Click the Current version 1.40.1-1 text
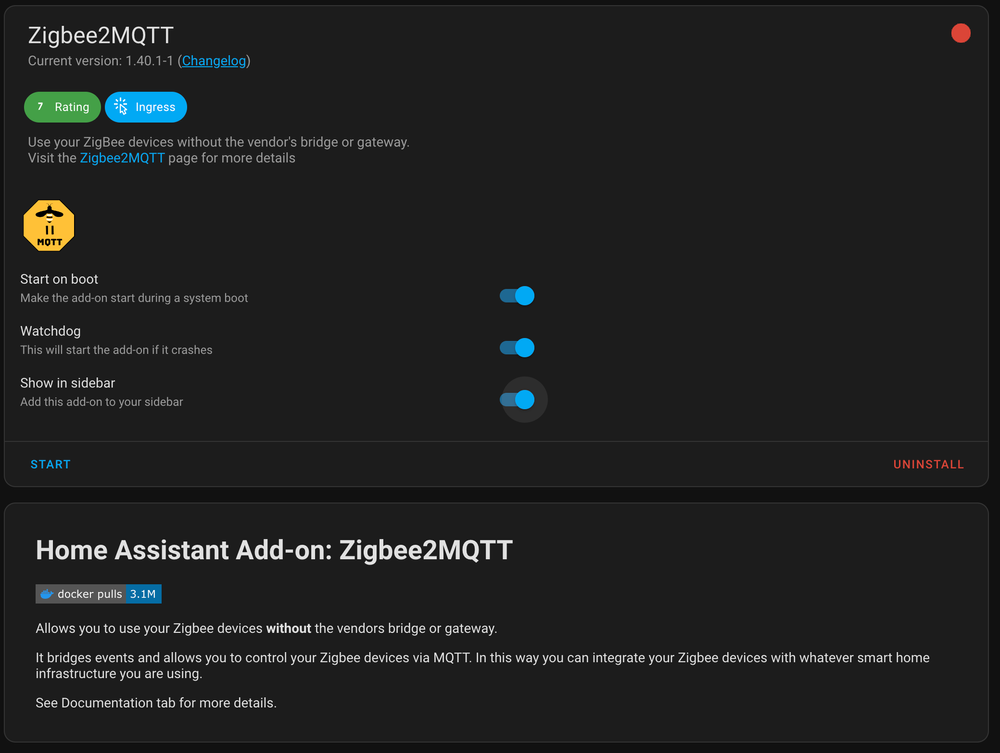This screenshot has width=1000, height=753. click(x=96, y=61)
